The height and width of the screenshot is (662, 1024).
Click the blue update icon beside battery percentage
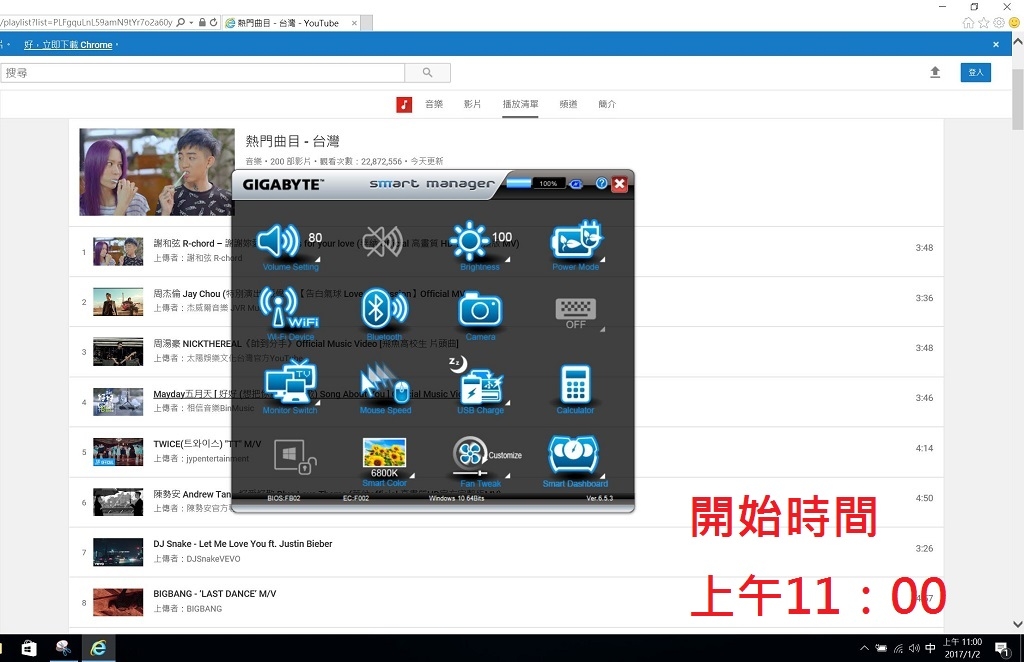click(575, 184)
